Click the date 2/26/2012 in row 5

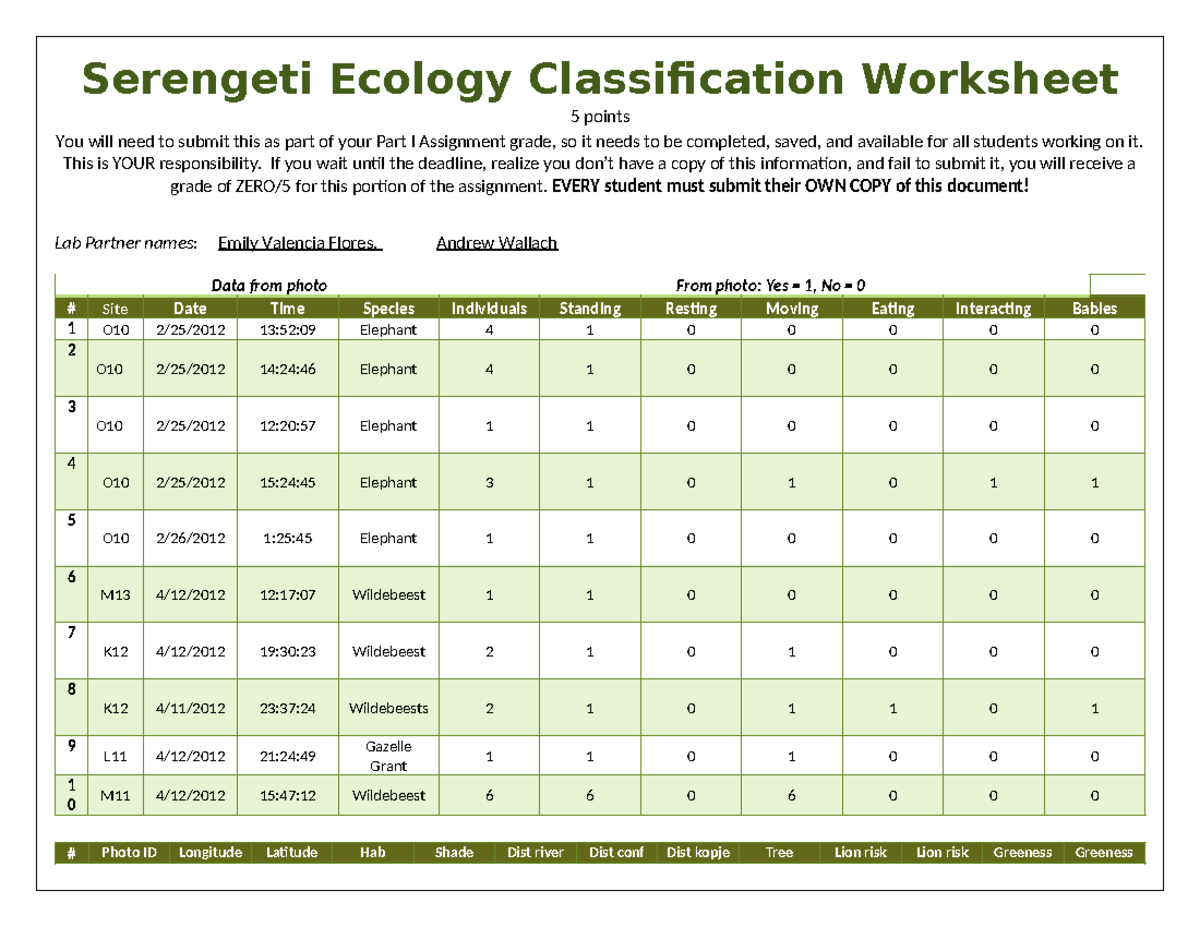[x=190, y=537]
